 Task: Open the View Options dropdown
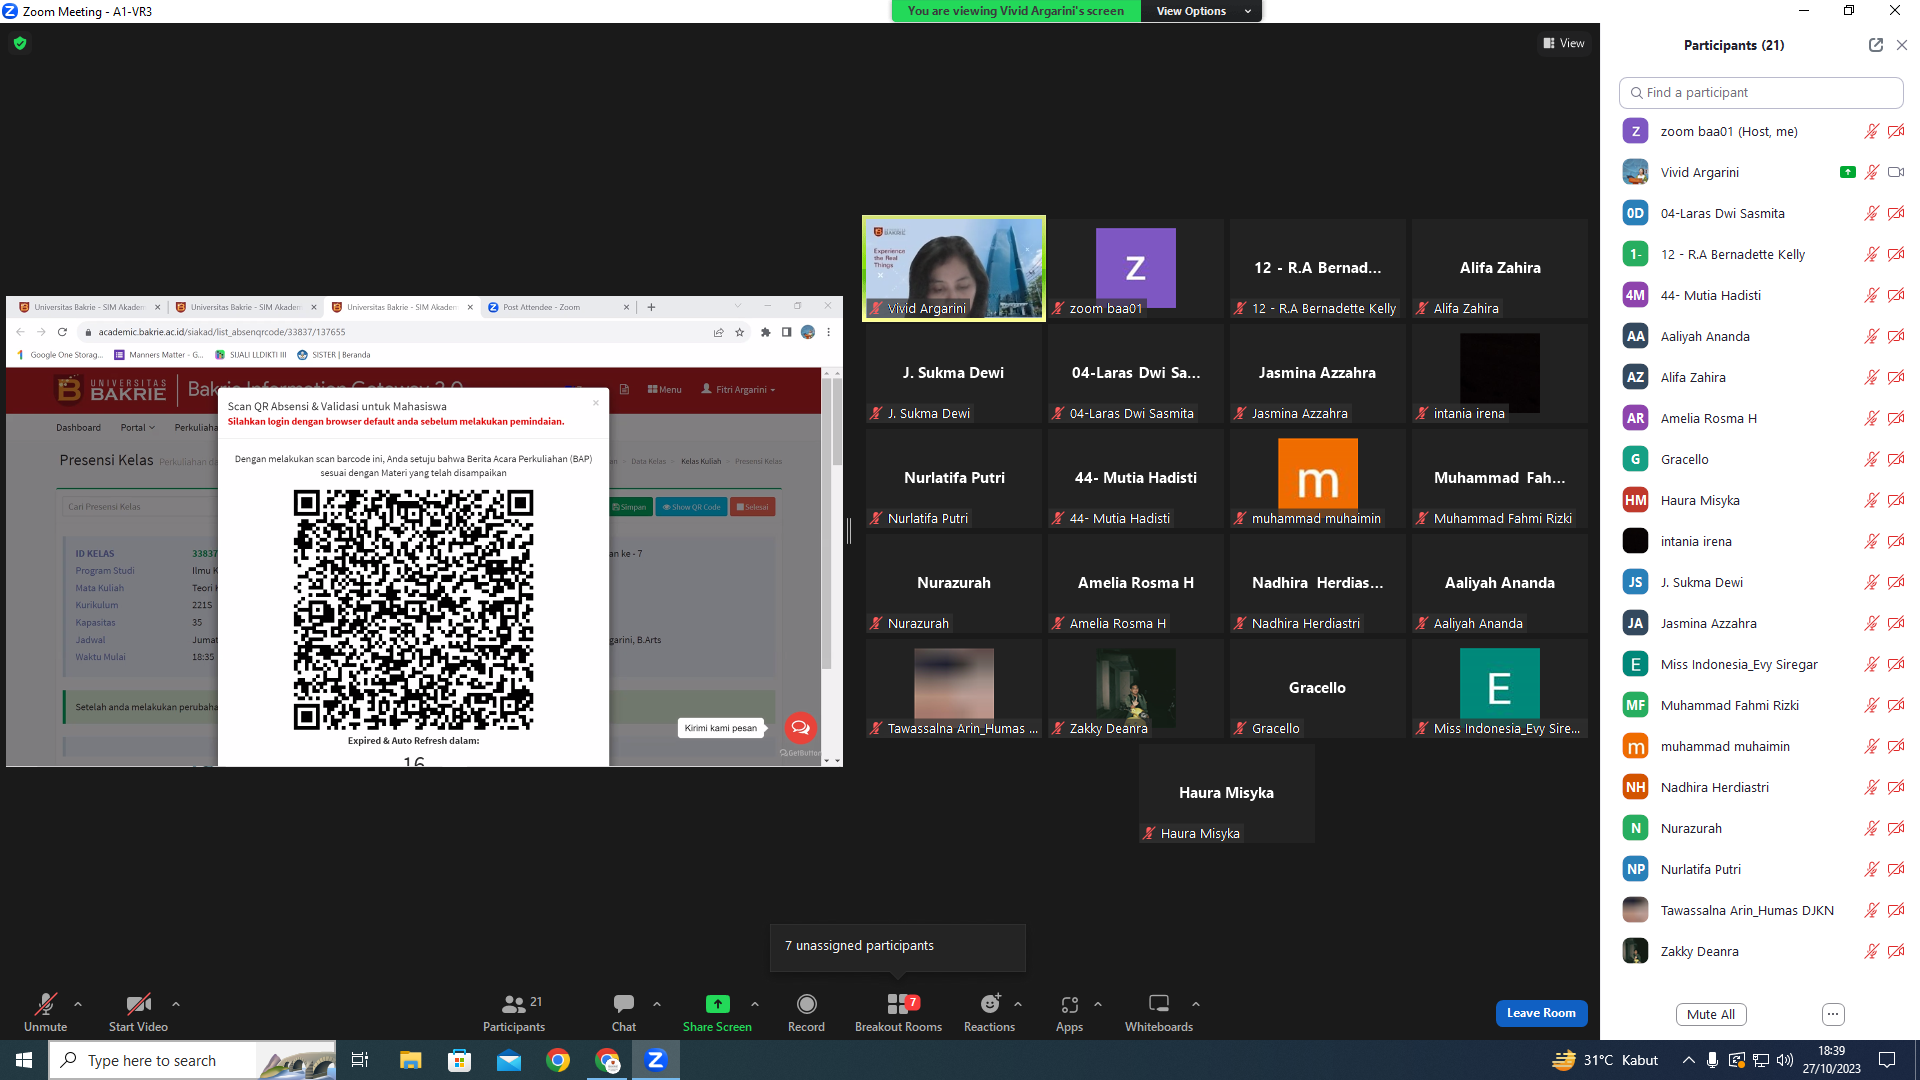[1201, 11]
